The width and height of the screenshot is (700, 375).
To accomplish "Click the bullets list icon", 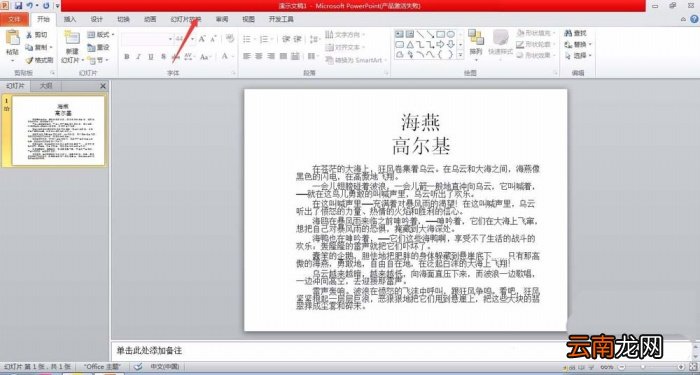I will pos(246,39).
